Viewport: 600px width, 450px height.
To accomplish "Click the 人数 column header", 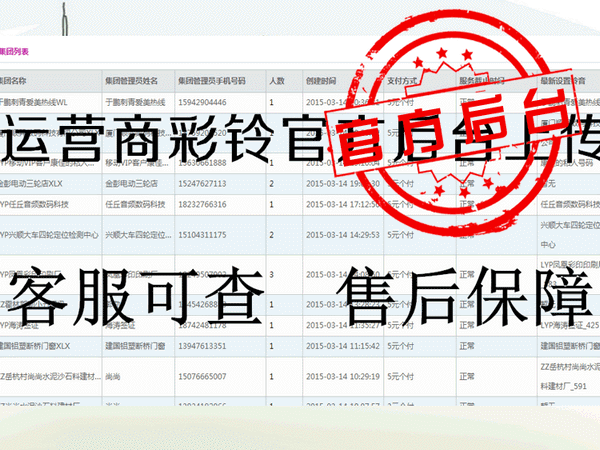I will [278, 80].
